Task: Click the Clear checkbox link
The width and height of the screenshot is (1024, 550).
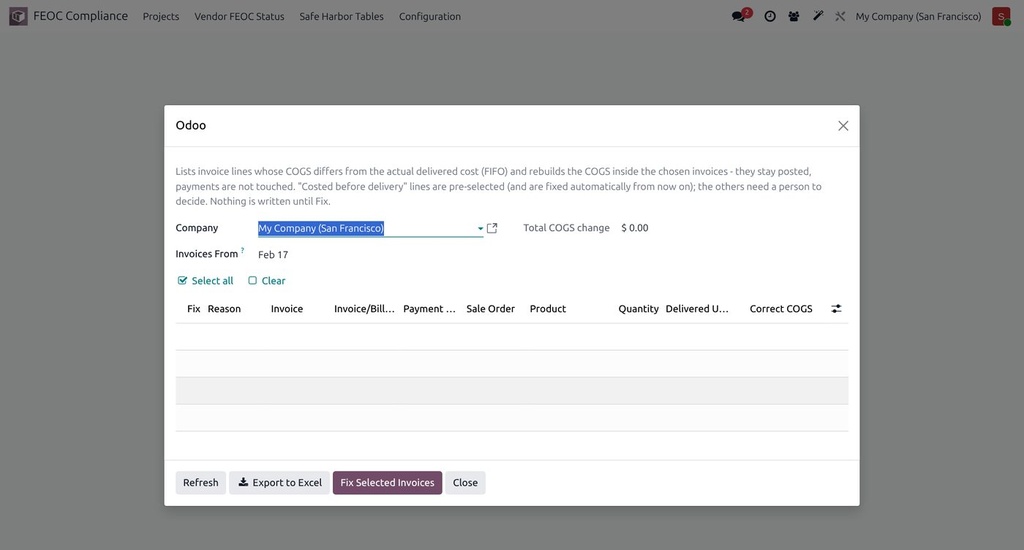Action: pyautogui.click(x=266, y=280)
